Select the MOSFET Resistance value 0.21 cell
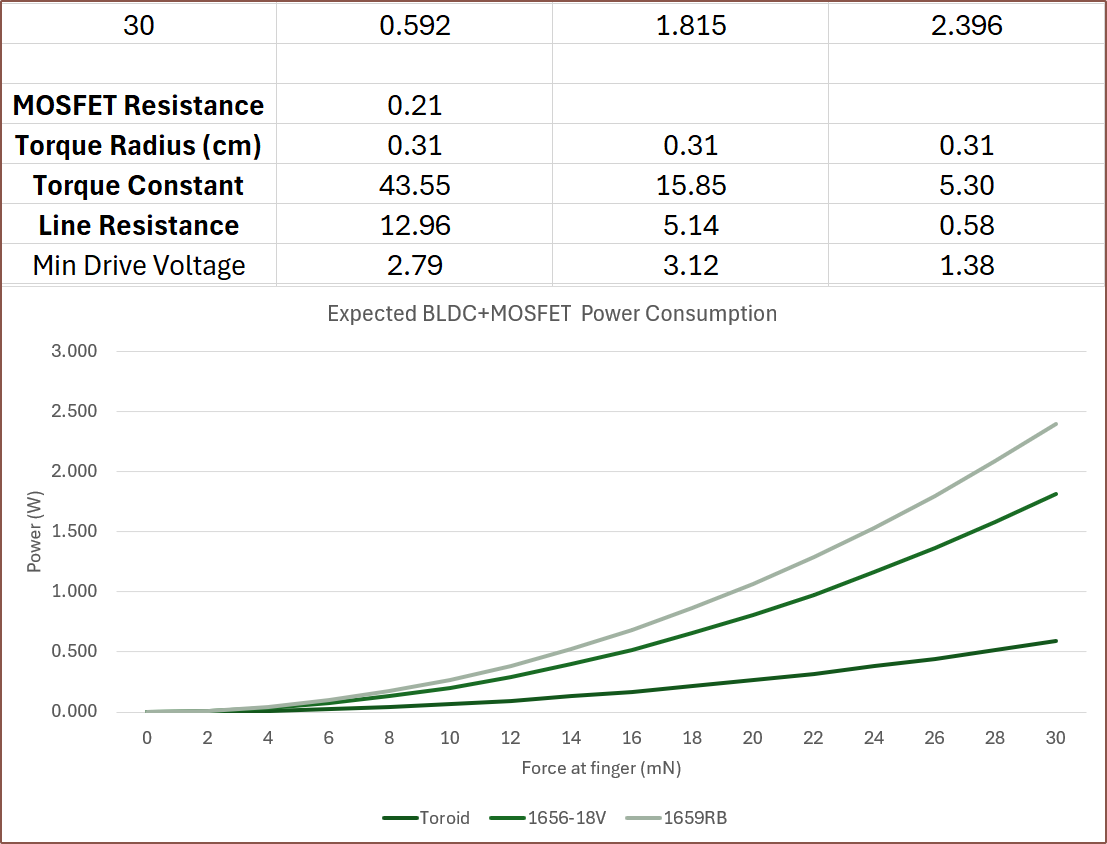 [x=414, y=105]
